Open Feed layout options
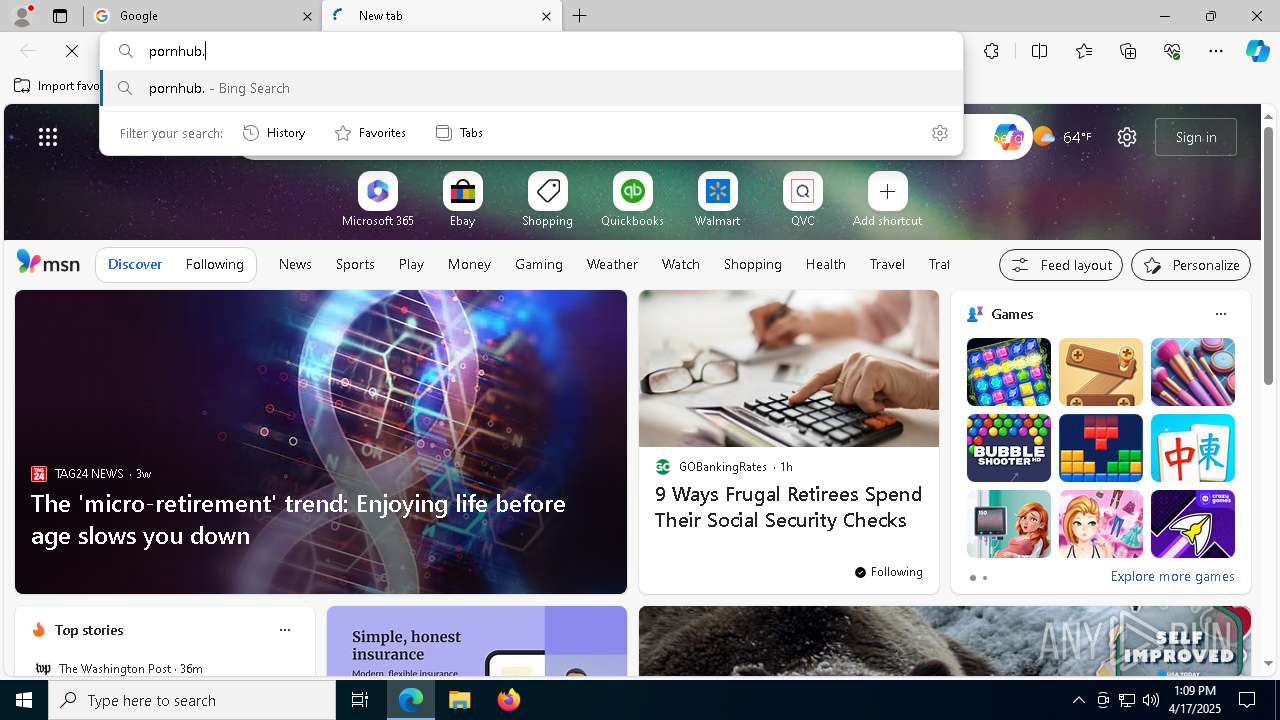1280x720 pixels. [x=1061, y=265]
